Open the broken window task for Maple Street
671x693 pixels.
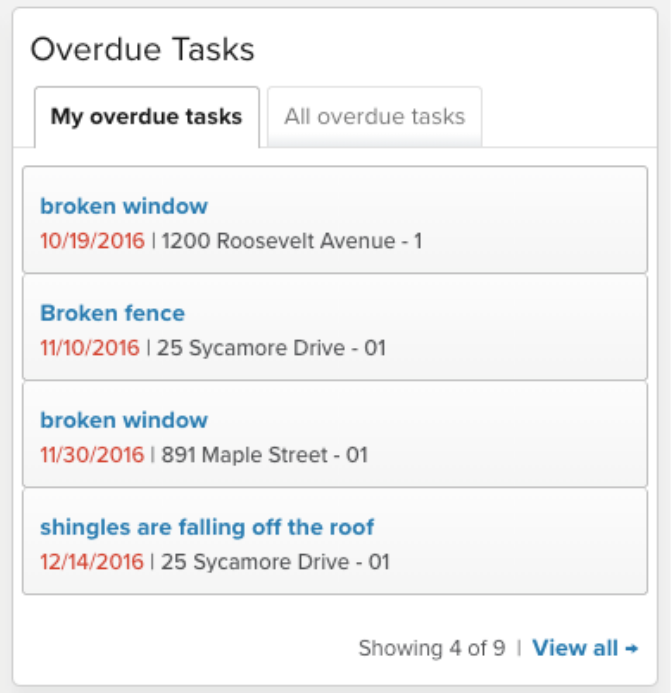click(124, 420)
